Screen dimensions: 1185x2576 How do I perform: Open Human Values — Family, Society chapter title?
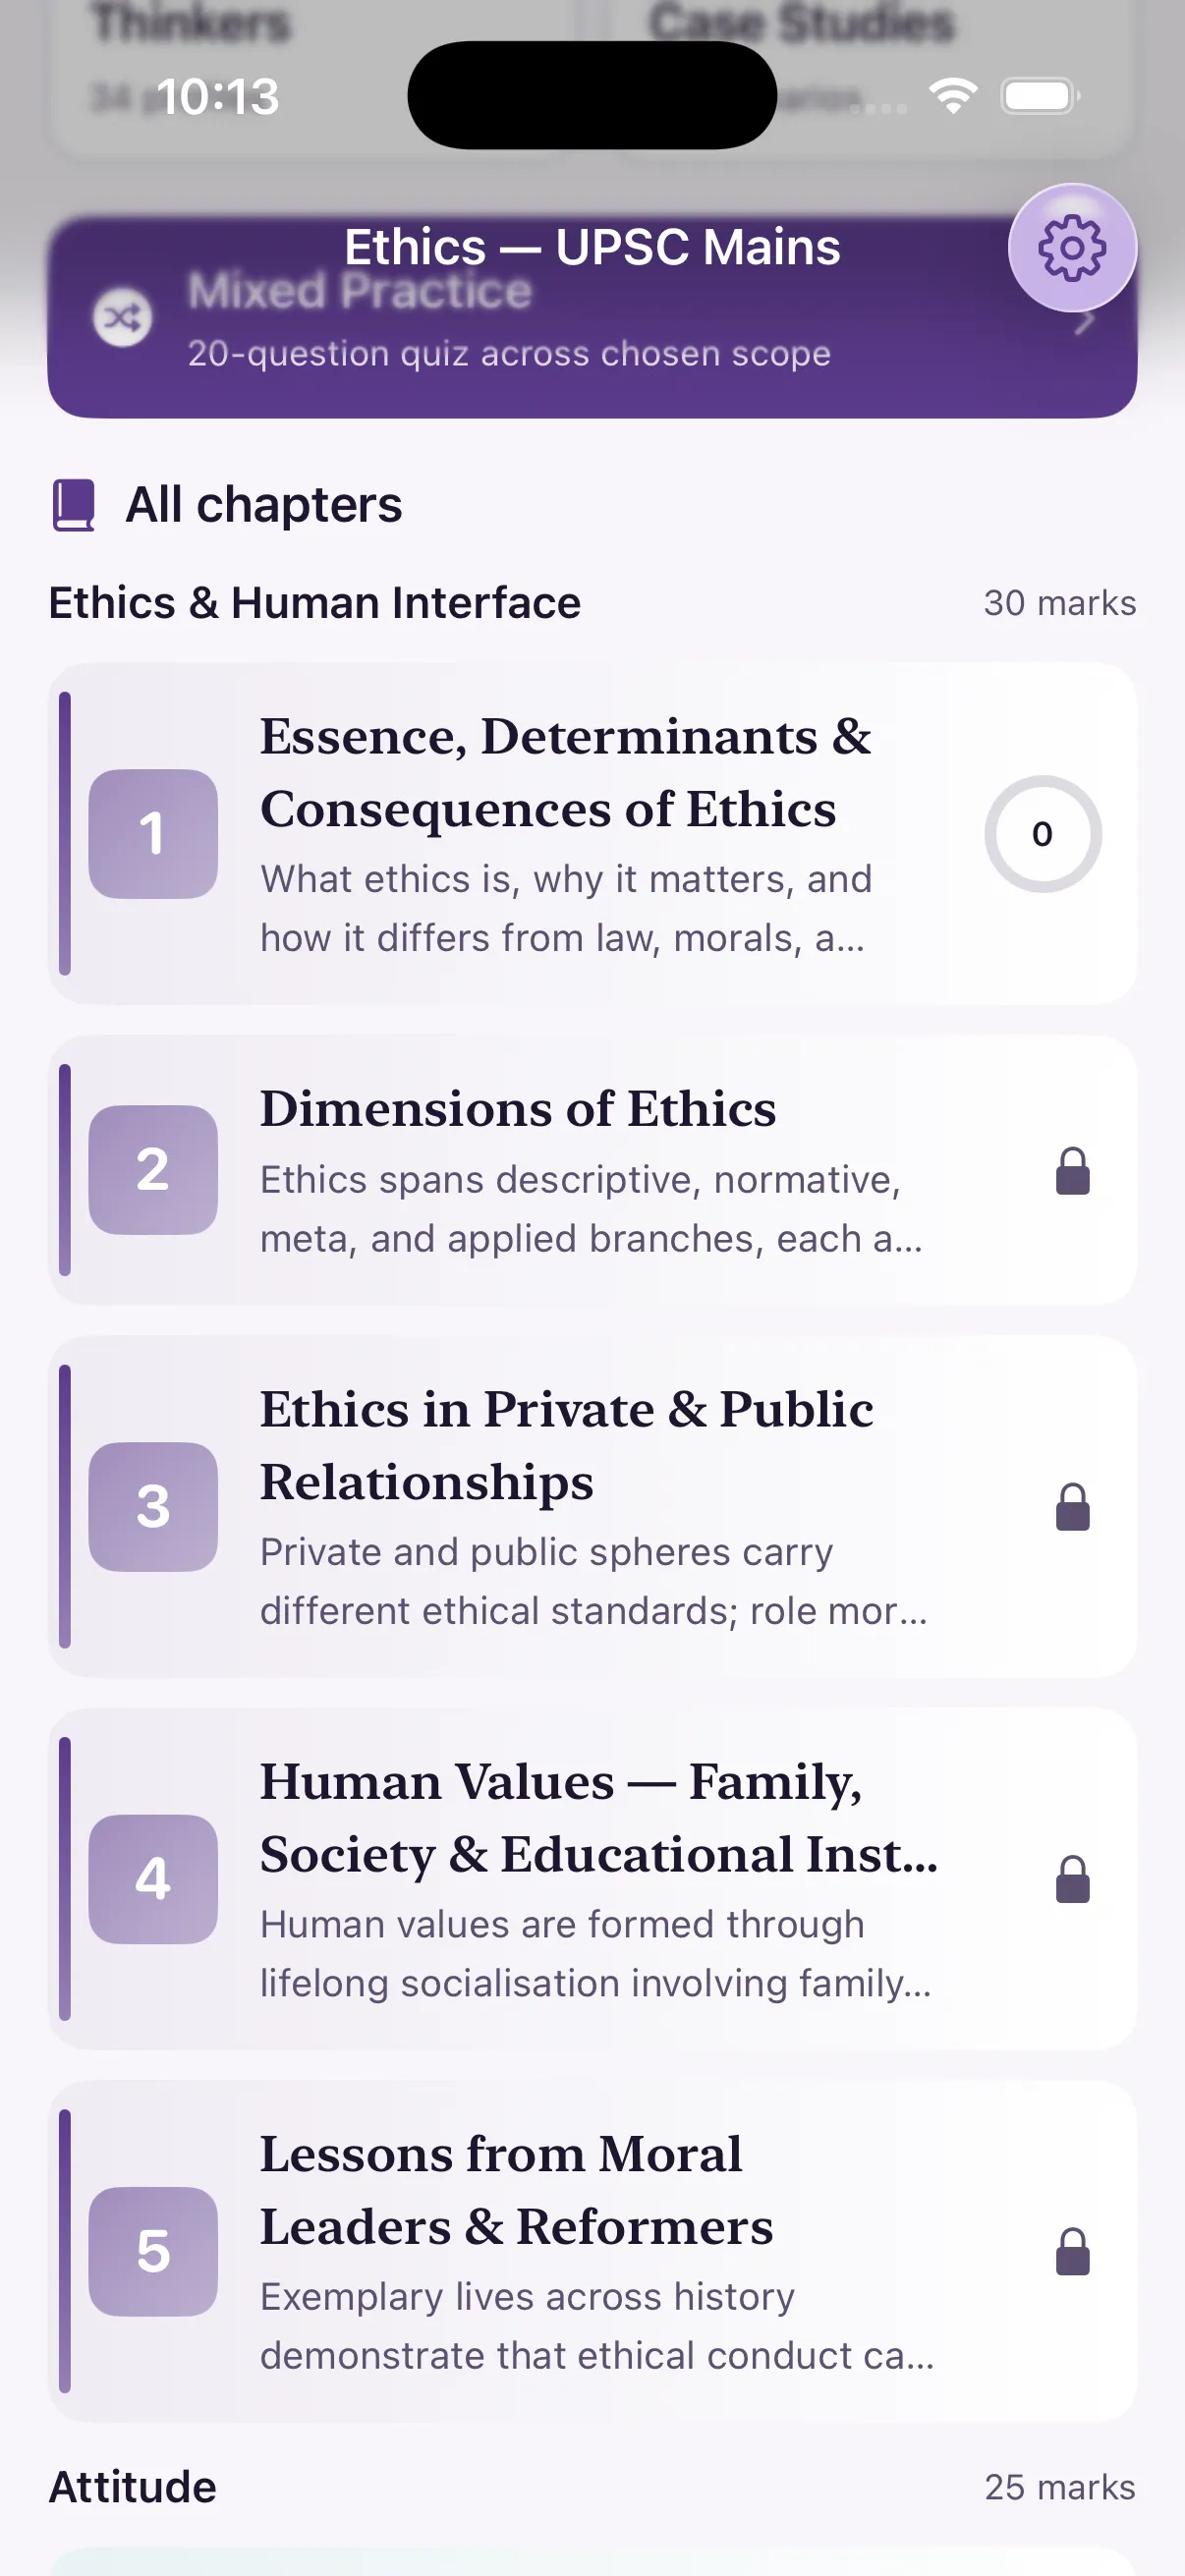tap(600, 1818)
